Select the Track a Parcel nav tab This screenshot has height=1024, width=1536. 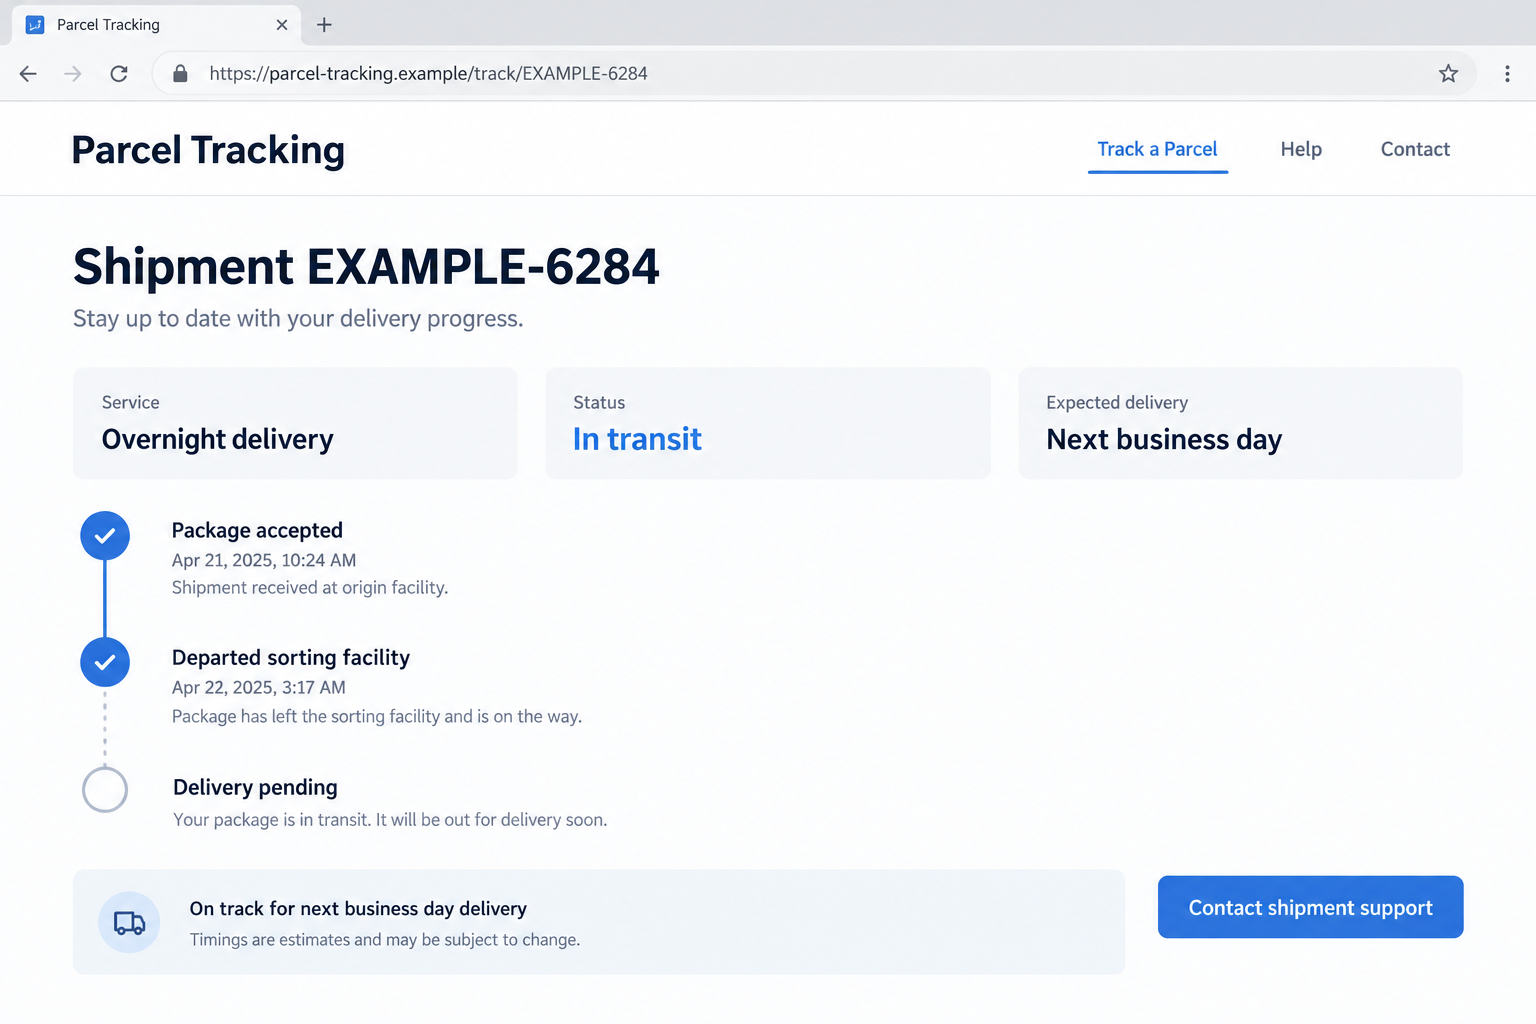1157,149
